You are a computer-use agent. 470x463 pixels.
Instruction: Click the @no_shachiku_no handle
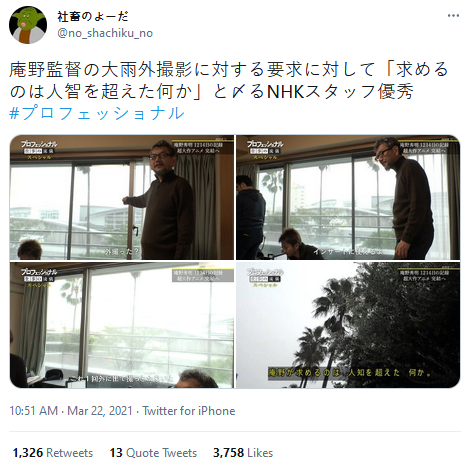[x=105, y=33]
